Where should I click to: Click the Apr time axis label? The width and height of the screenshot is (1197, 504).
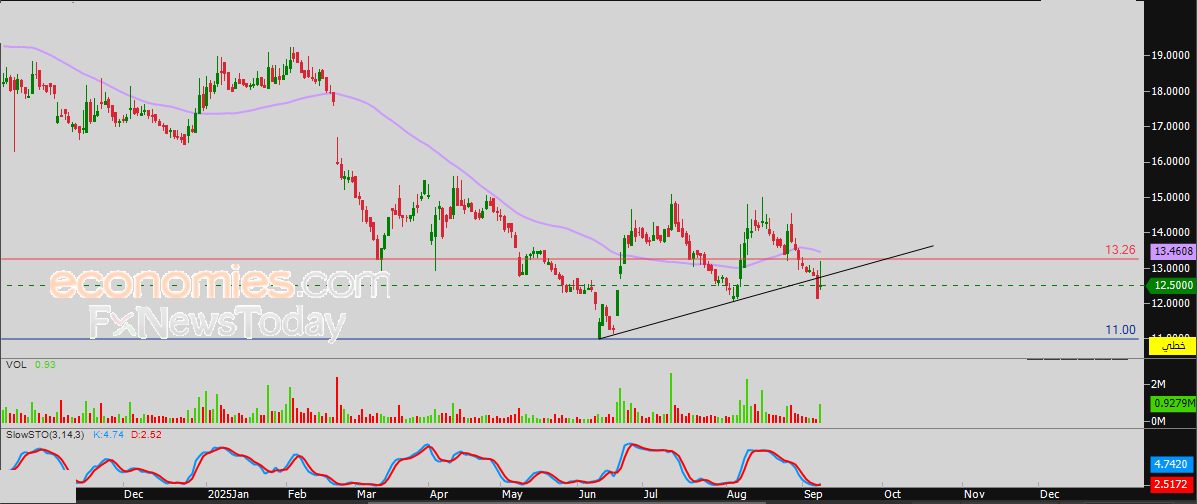[x=438, y=495]
